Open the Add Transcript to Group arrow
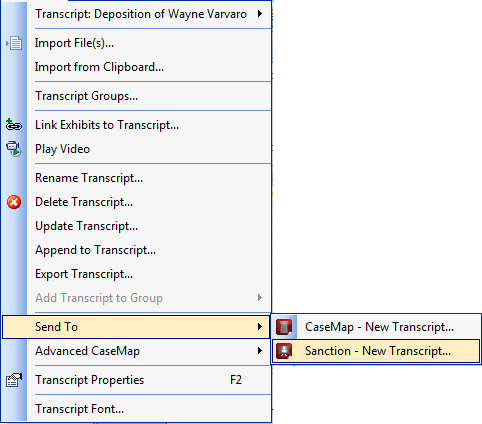 (x=260, y=298)
